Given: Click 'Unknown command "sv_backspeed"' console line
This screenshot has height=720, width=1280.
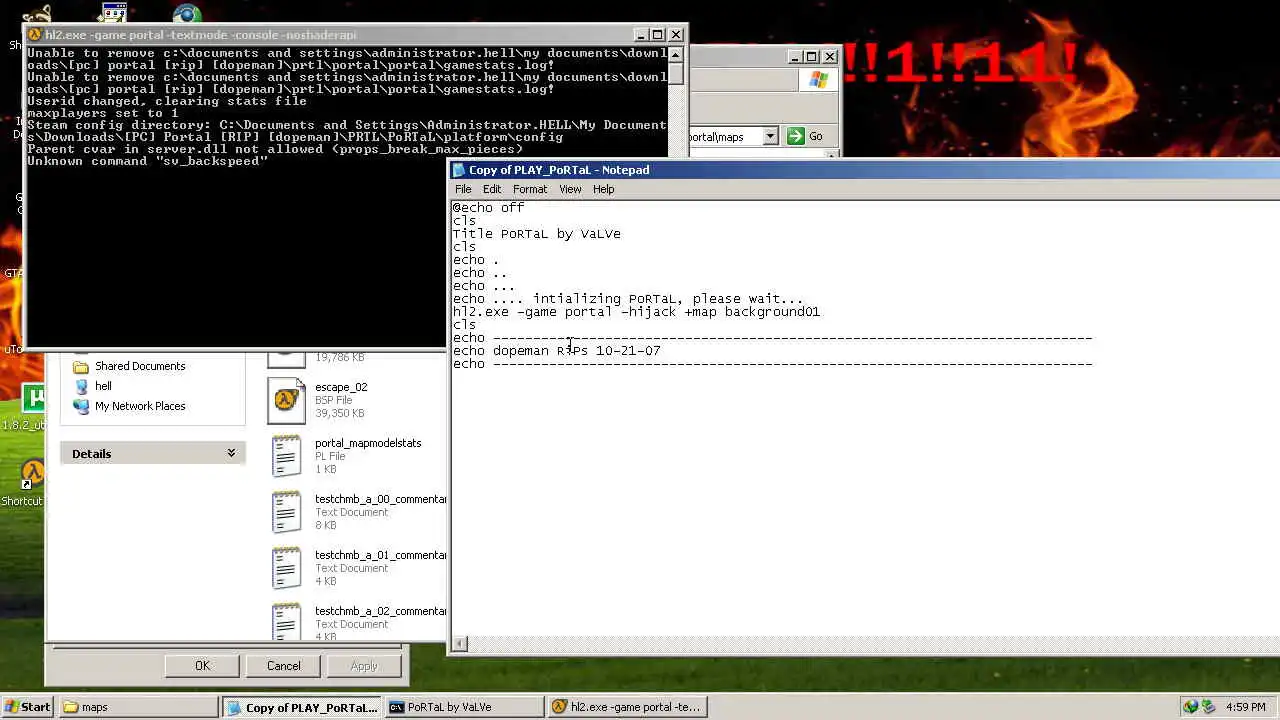Looking at the screenshot, I should click(x=147, y=161).
